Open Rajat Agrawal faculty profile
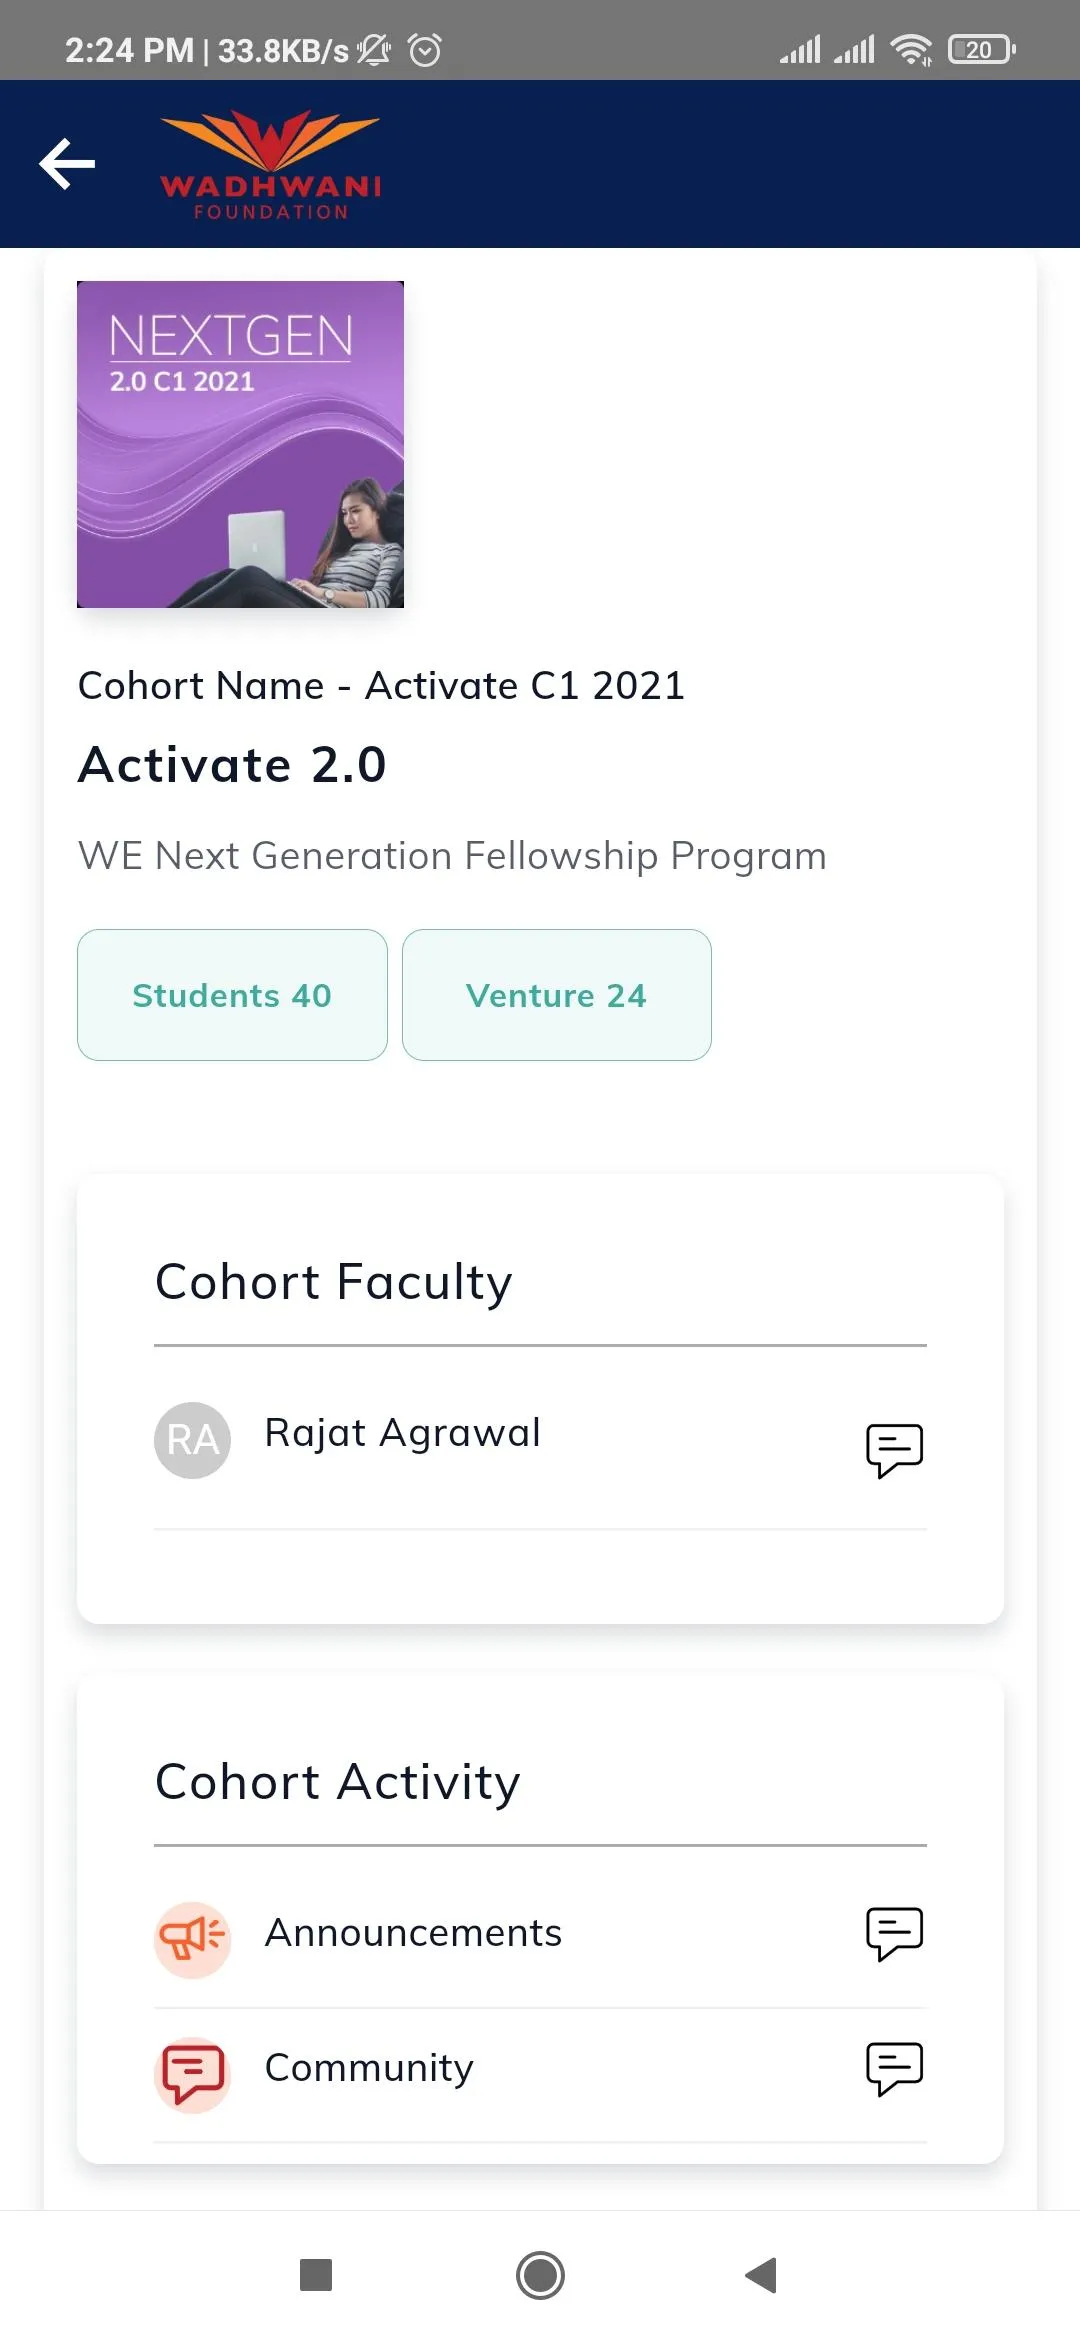The image size is (1080, 2340). pyautogui.click(x=402, y=1433)
